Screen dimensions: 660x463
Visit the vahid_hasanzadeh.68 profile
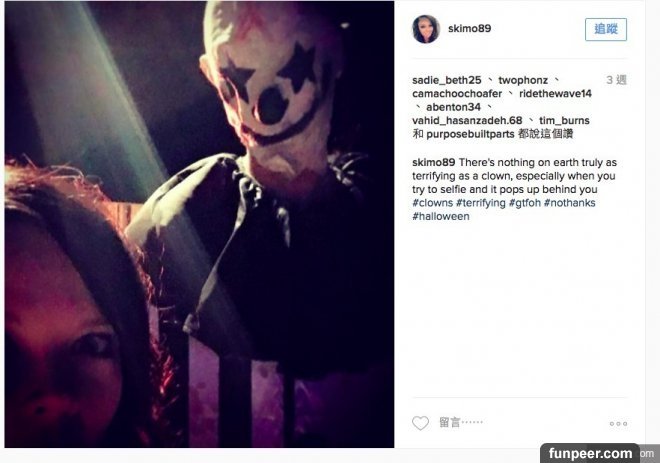[467, 120]
